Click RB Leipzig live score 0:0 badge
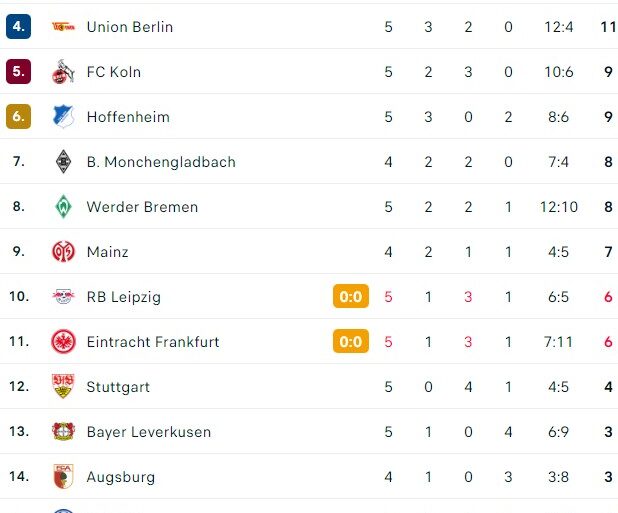The width and height of the screenshot is (618, 513). pyautogui.click(x=350, y=297)
